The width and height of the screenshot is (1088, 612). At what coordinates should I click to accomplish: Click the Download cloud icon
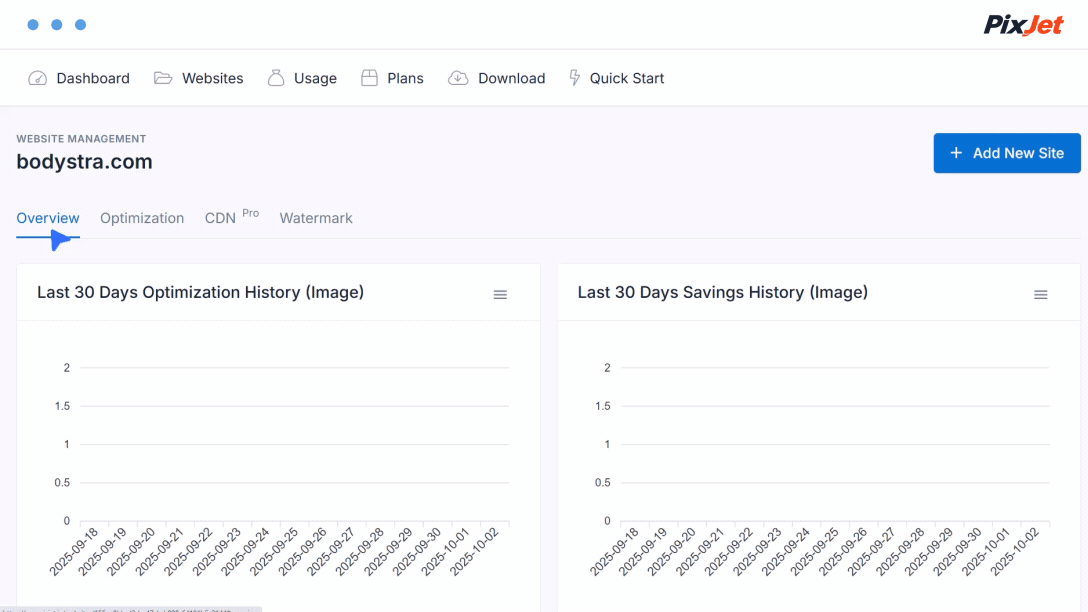458,78
